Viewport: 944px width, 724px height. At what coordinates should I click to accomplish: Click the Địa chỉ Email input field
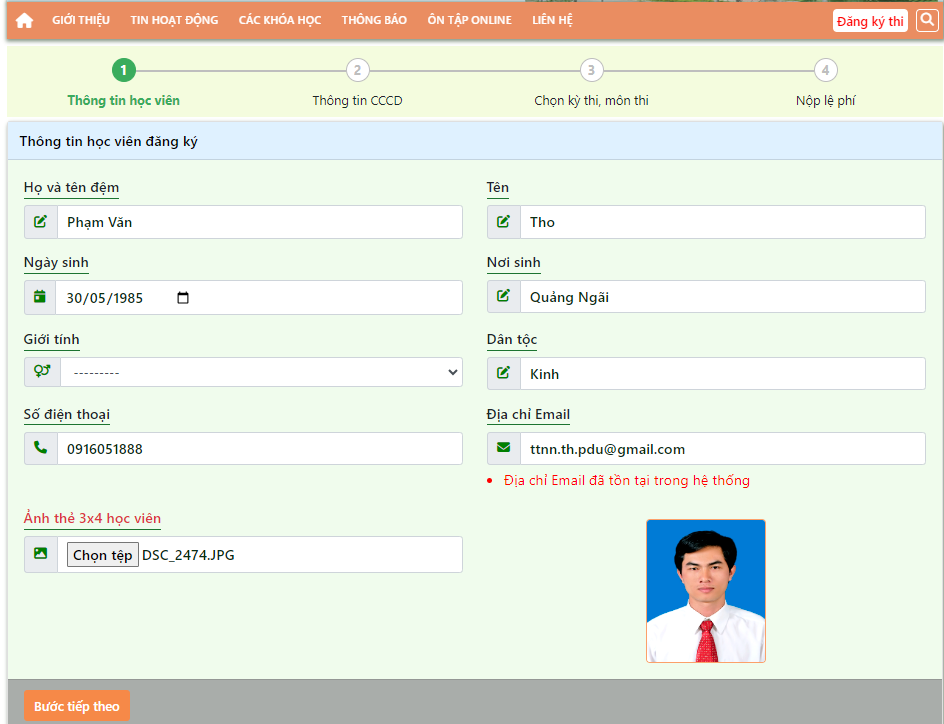(x=722, y=449)
